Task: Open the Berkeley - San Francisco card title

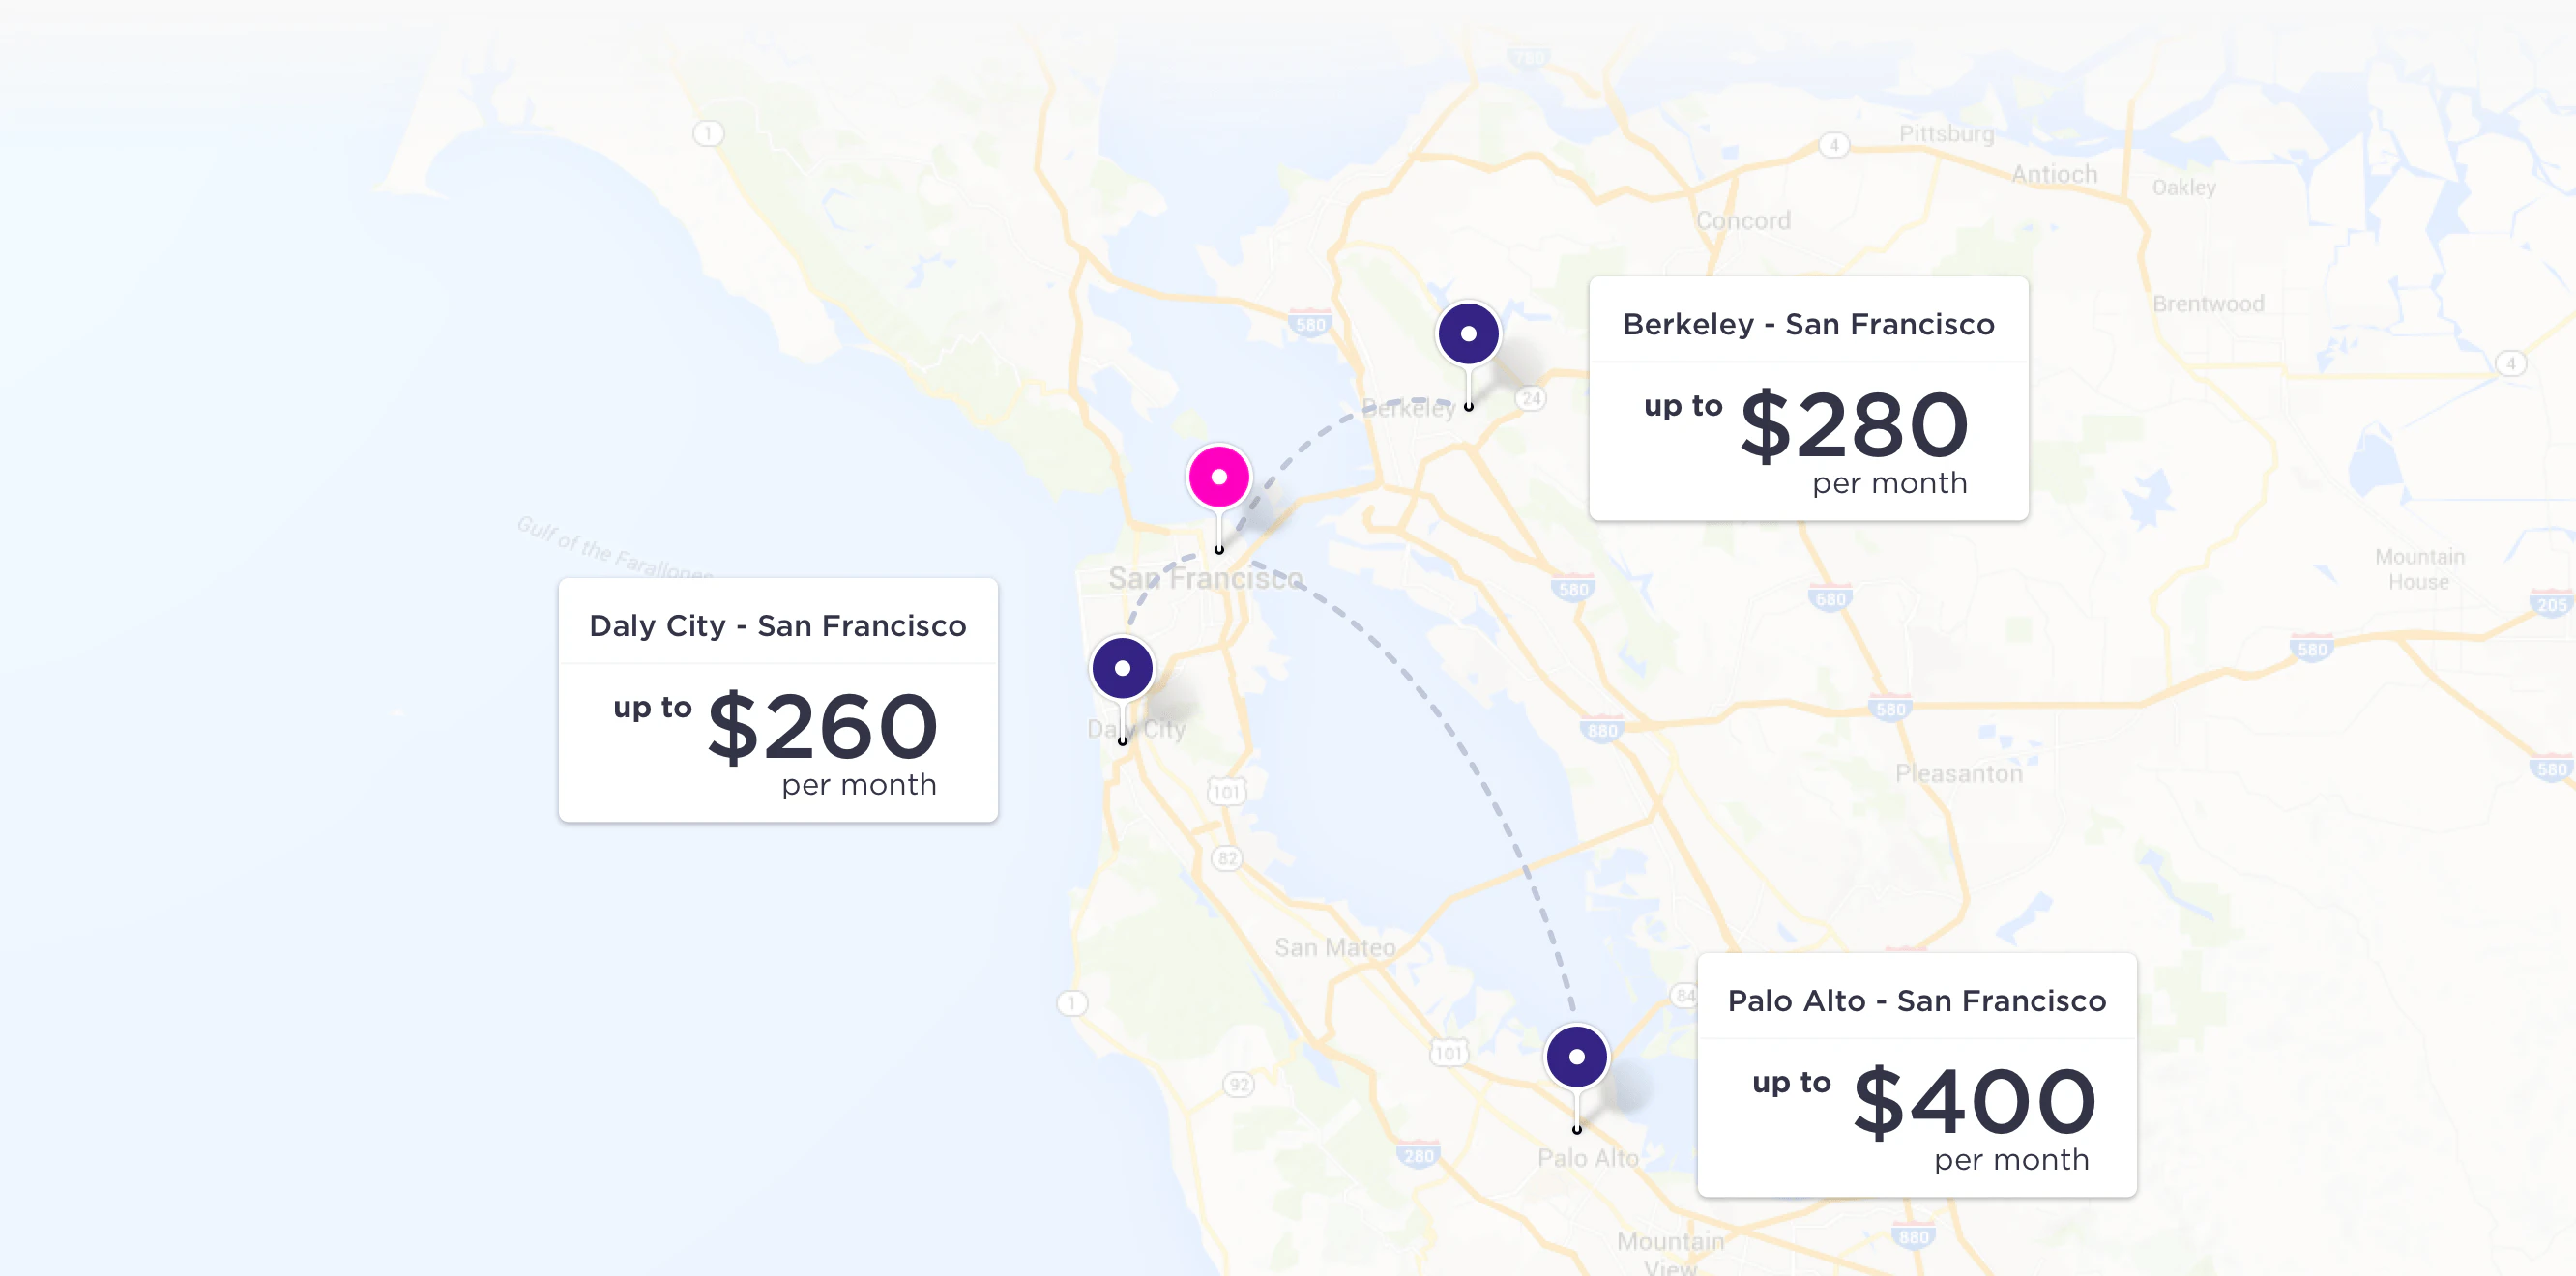Action: [x=1808, y=324]
